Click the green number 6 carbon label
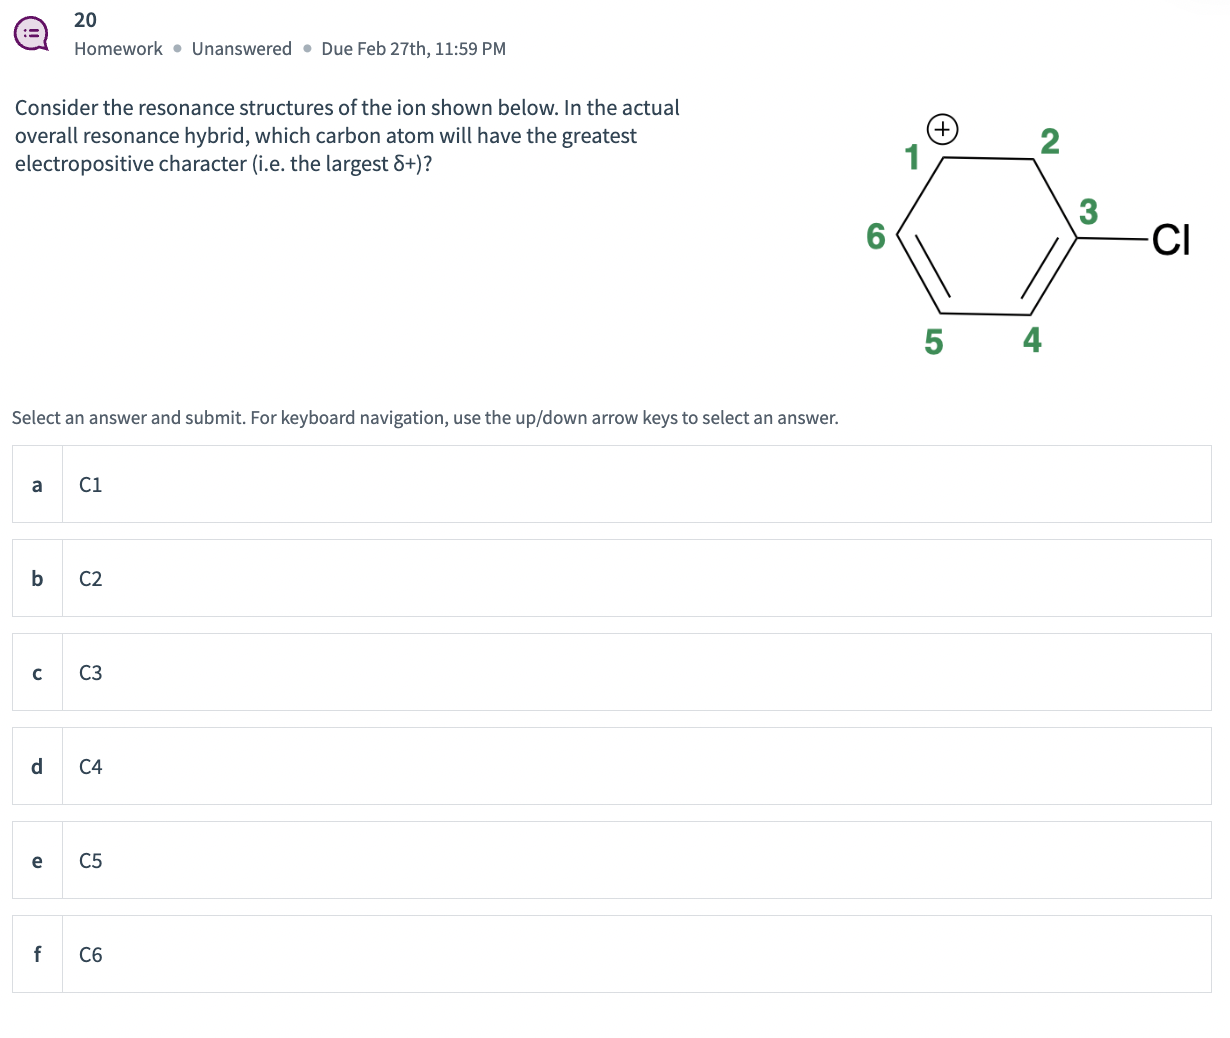 (876, 236)
